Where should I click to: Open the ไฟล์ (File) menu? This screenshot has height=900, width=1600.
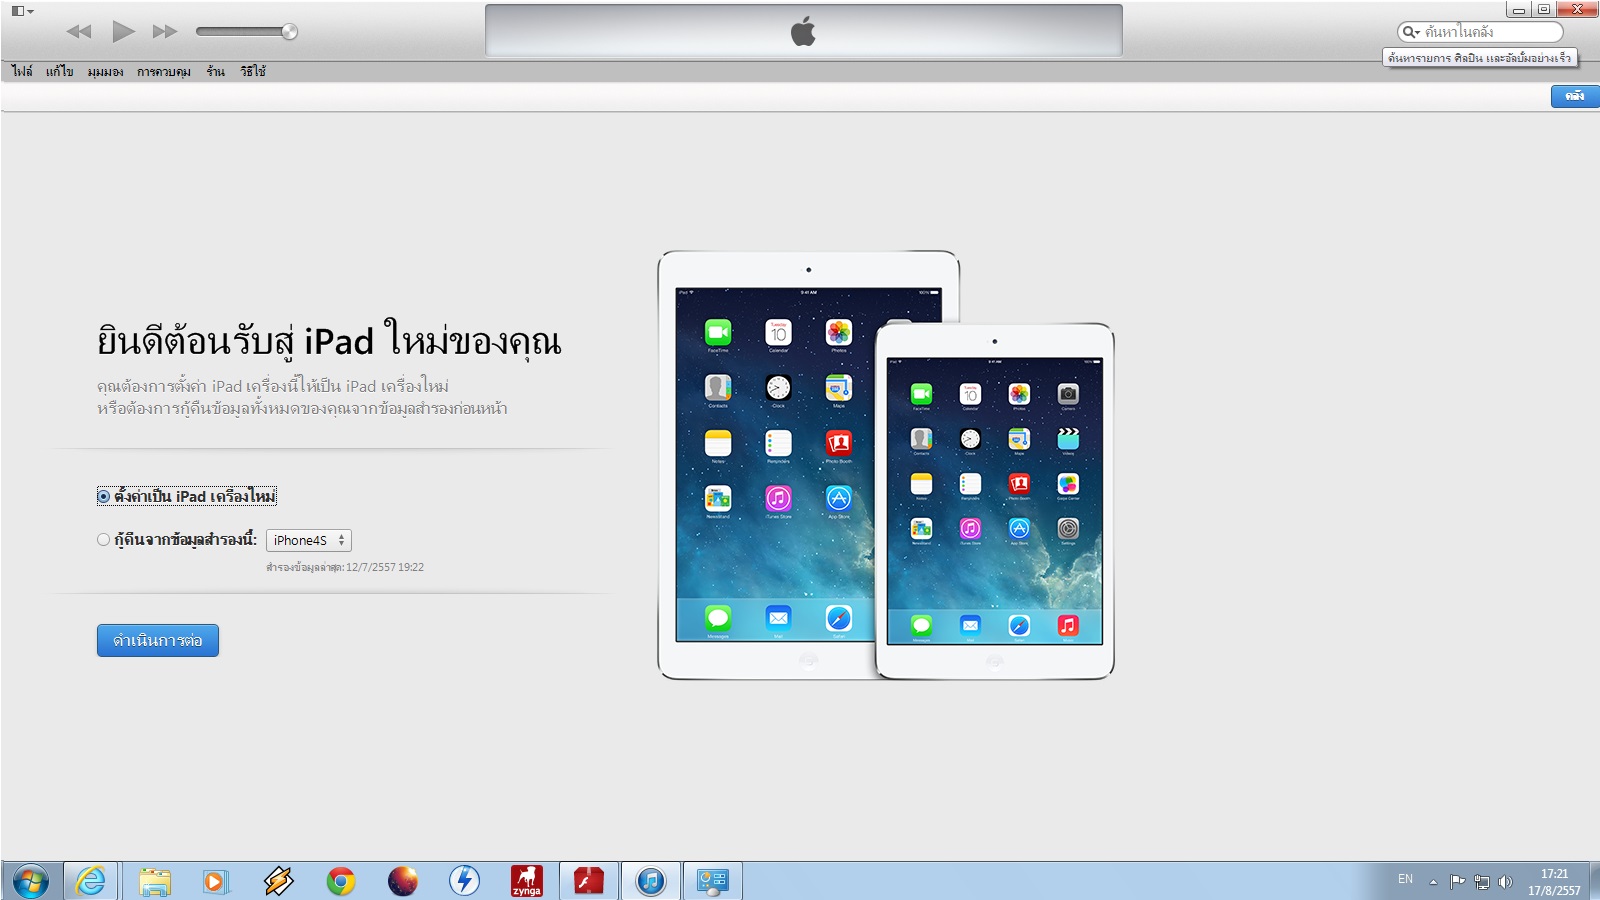tap(22, 71)
